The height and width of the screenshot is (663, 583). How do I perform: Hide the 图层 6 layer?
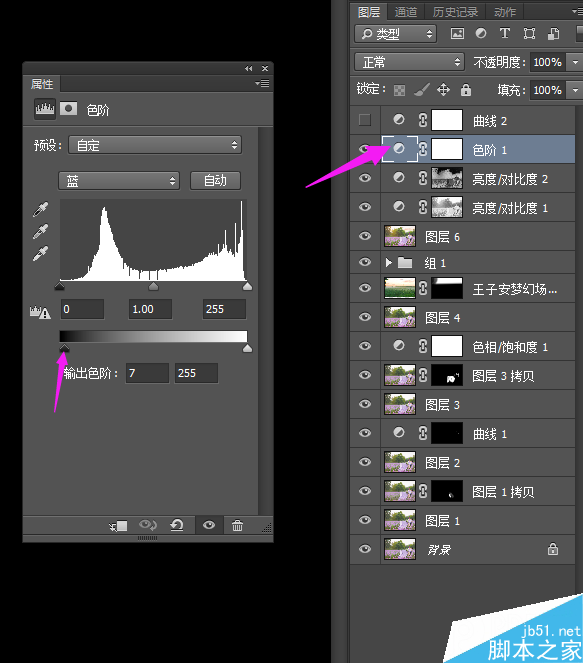(364, 236)
